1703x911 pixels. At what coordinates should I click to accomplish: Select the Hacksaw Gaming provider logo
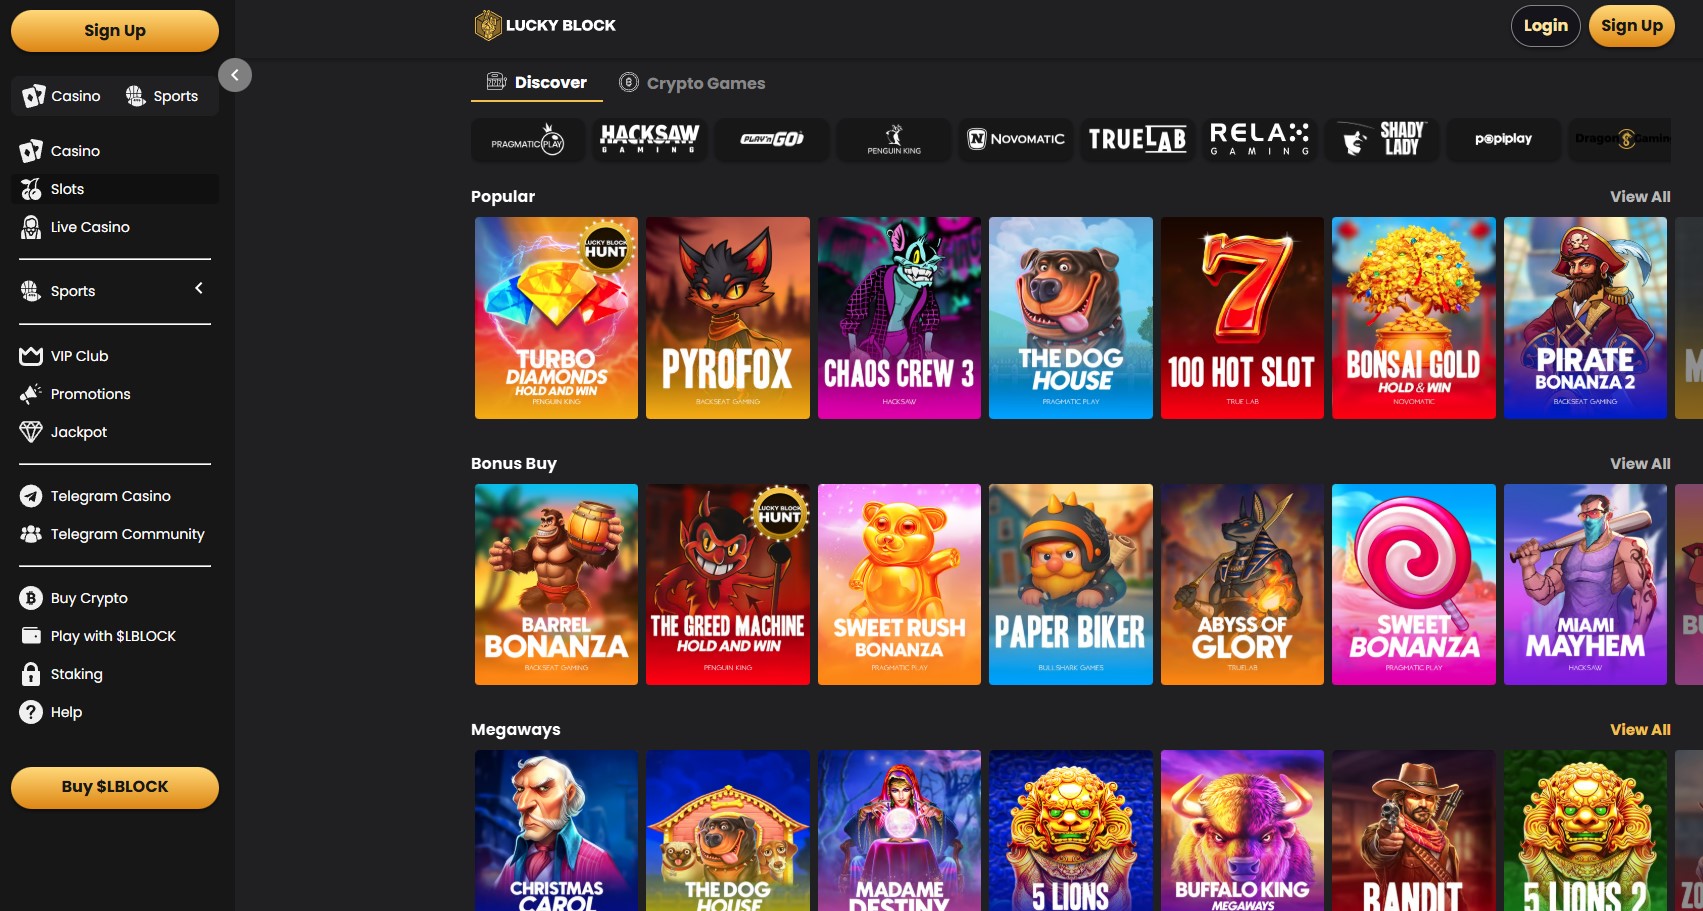[x=649, y=140]
